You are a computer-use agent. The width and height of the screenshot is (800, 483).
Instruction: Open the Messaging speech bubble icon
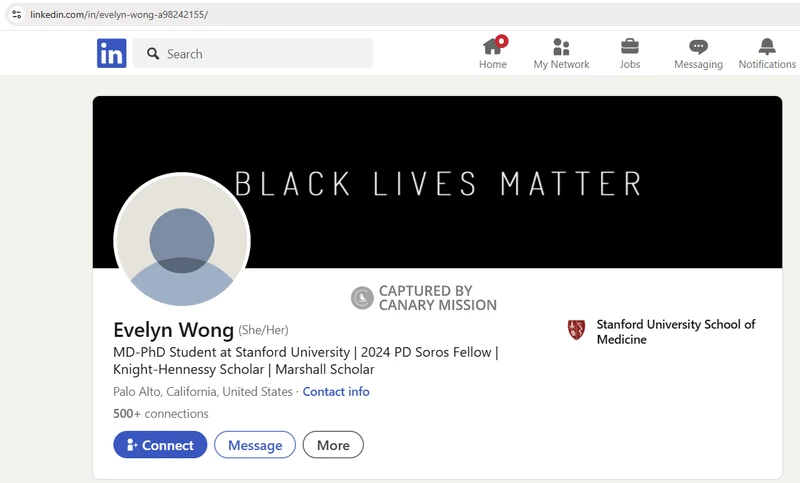tap(698, 47)
